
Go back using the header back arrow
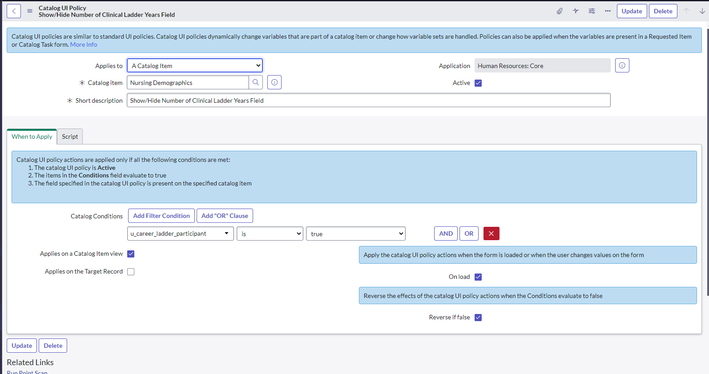[x=14, y=11]
